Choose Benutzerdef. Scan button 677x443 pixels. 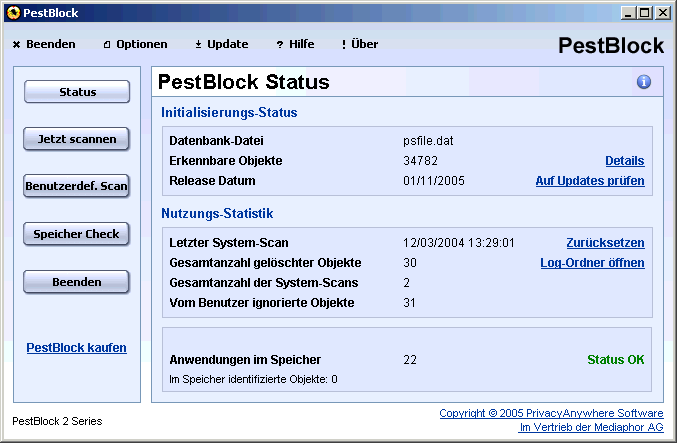coord(76,186)
